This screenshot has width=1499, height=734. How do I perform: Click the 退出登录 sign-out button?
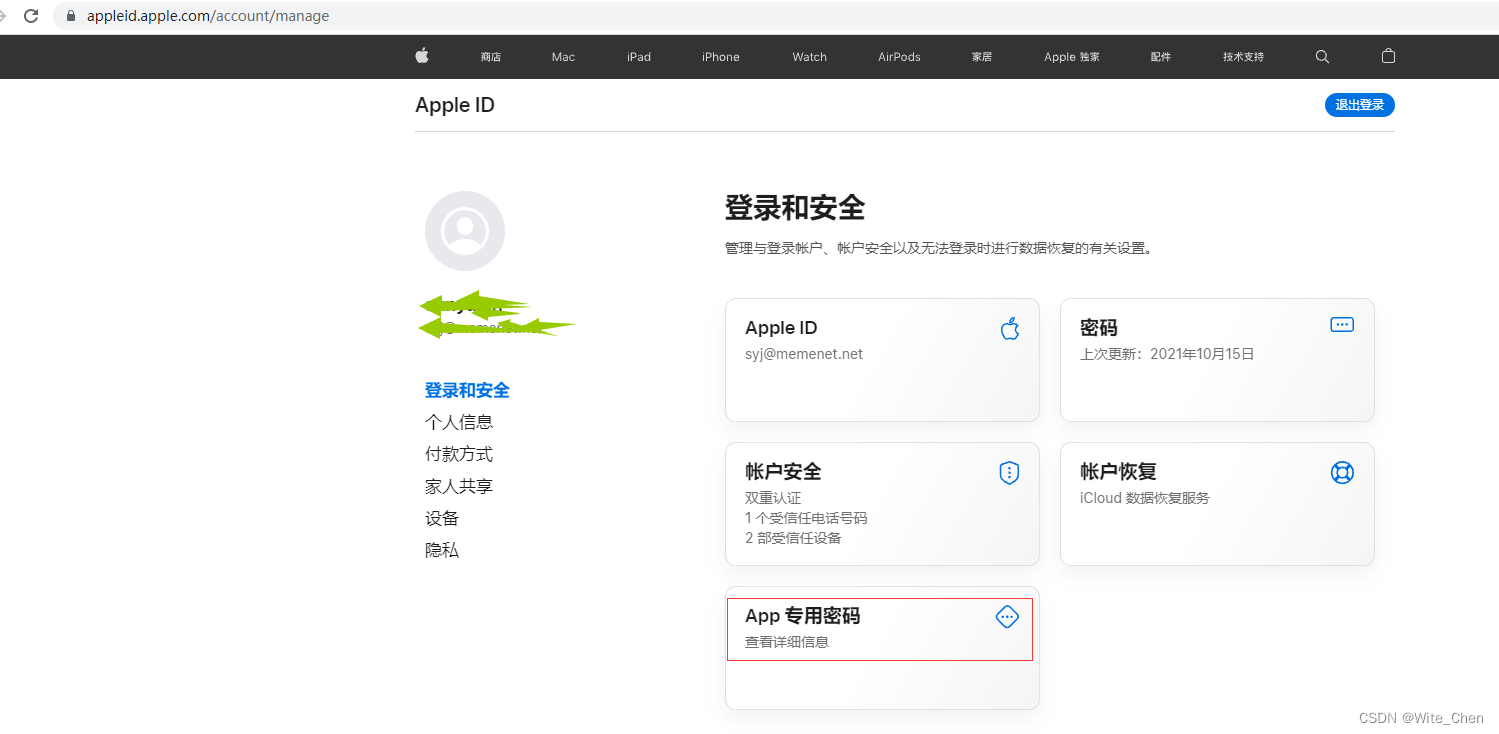(1359, 105)
